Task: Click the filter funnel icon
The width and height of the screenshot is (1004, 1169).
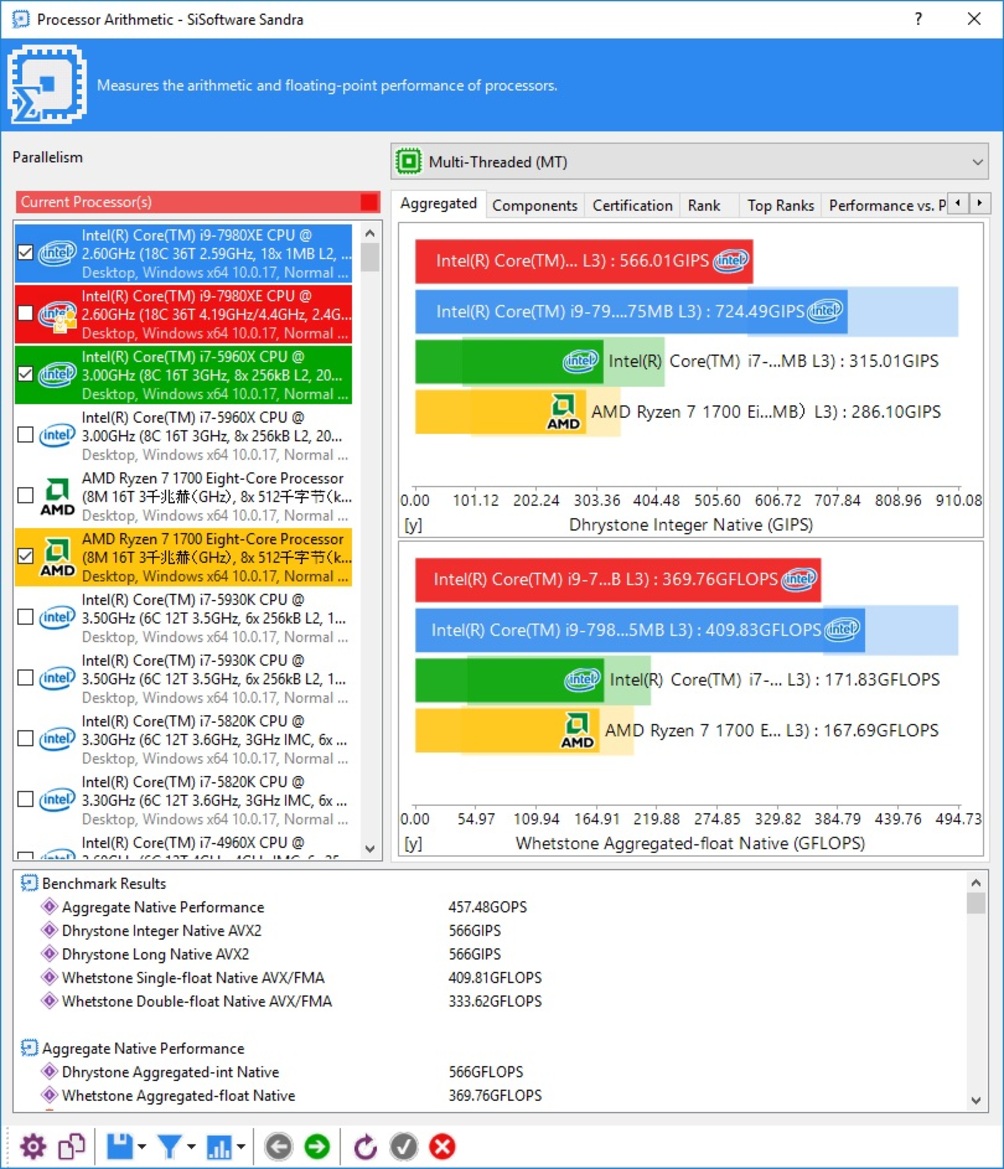Action: pyautogui.click(x=169, y=1147)
